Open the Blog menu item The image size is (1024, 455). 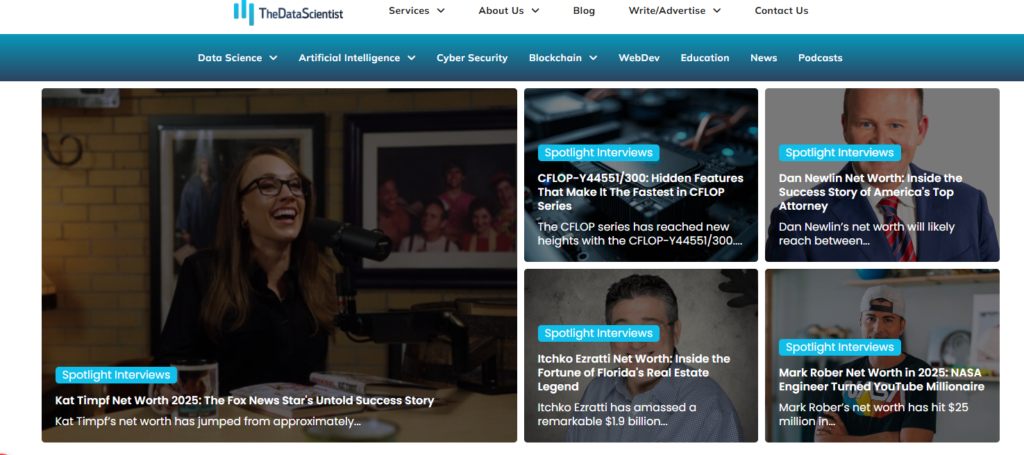584,10
